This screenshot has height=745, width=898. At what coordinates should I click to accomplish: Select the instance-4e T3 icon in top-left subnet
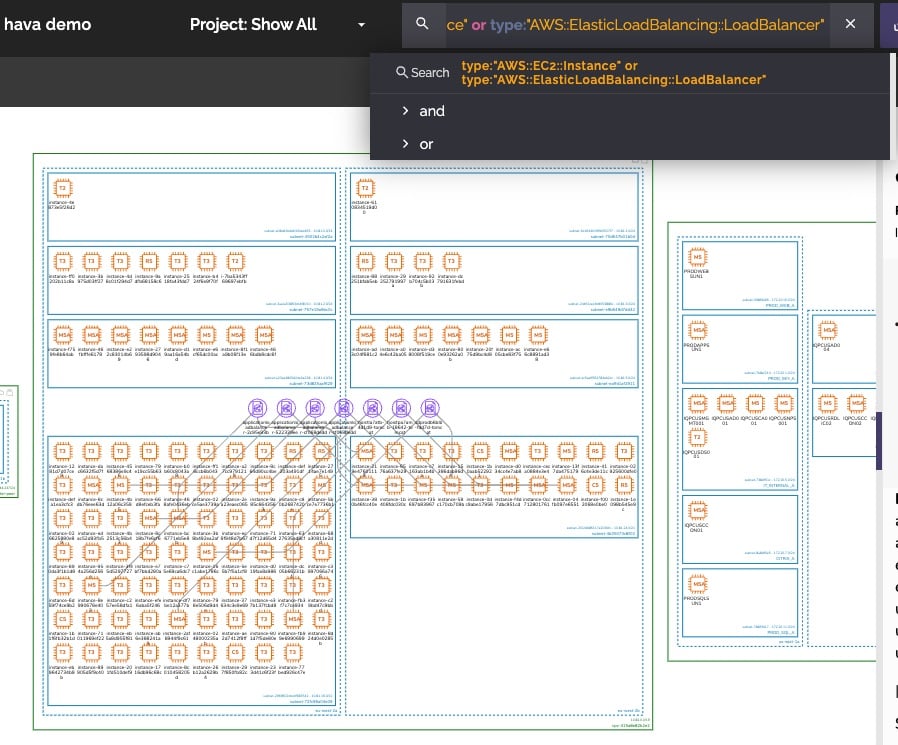(62, 187)
